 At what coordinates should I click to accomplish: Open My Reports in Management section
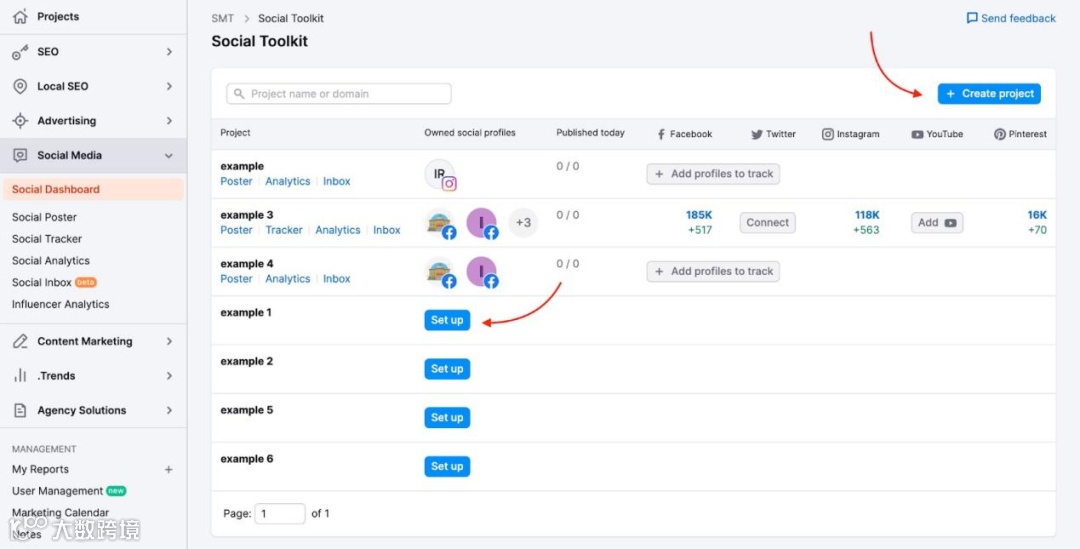coord(40,470)
